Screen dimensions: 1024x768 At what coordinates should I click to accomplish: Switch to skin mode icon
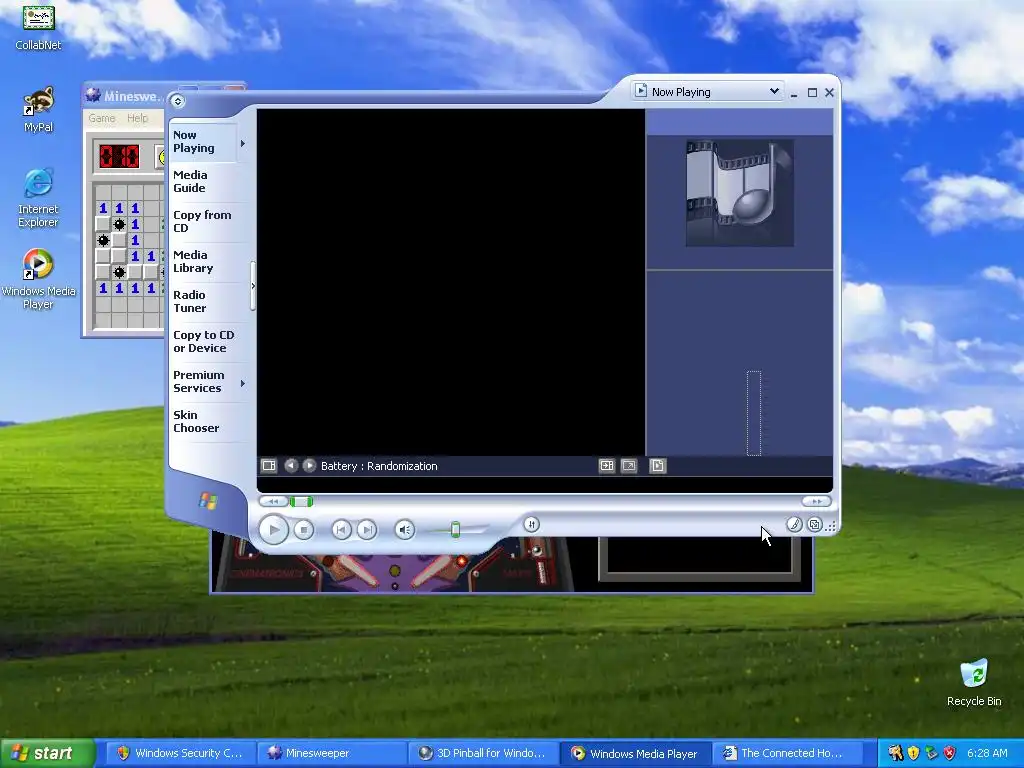815,524
